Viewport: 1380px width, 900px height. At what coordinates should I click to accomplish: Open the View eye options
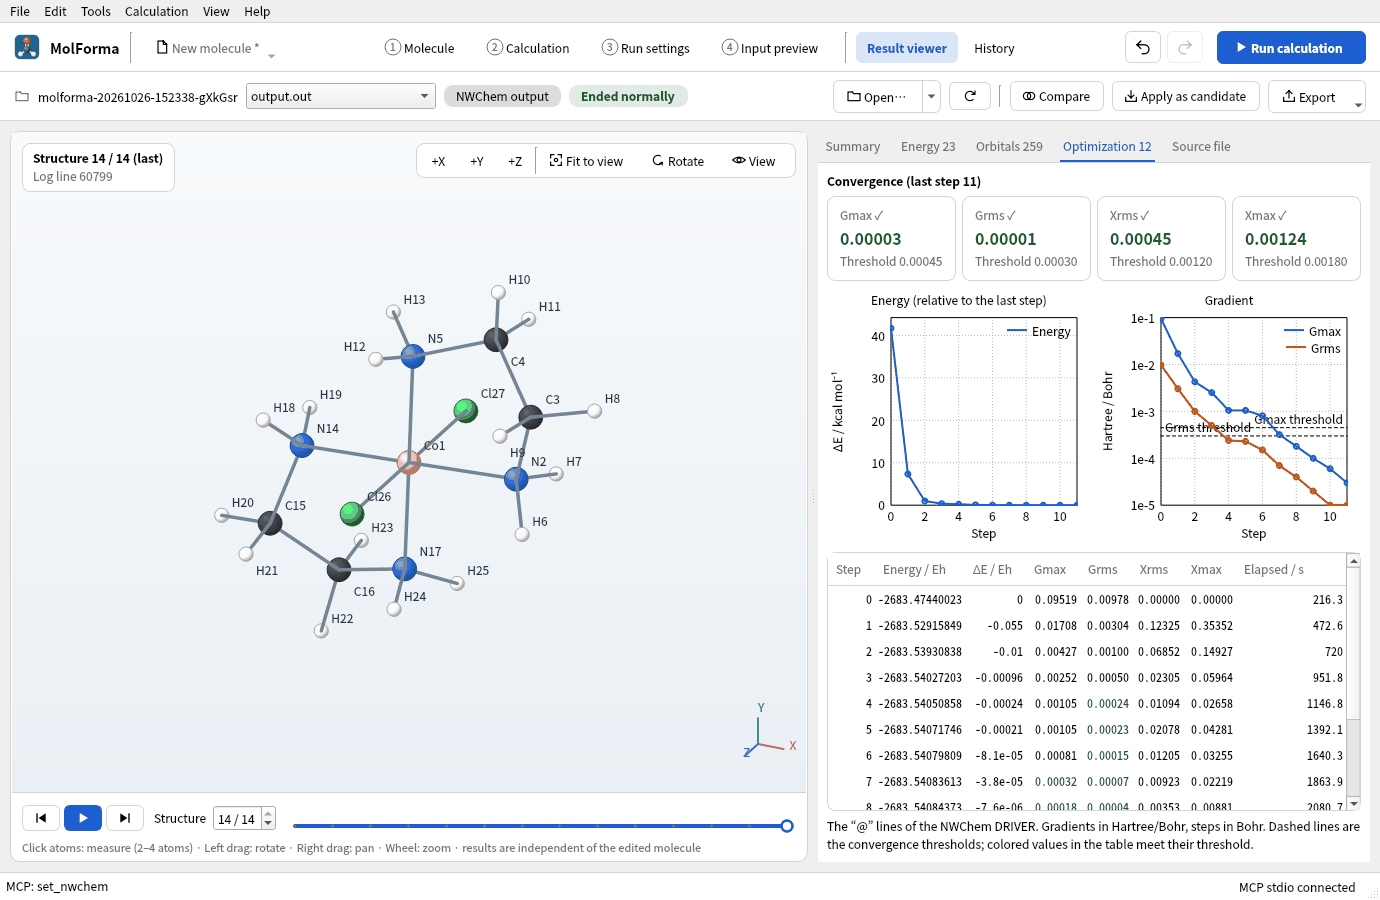click(x=753, y=161)
